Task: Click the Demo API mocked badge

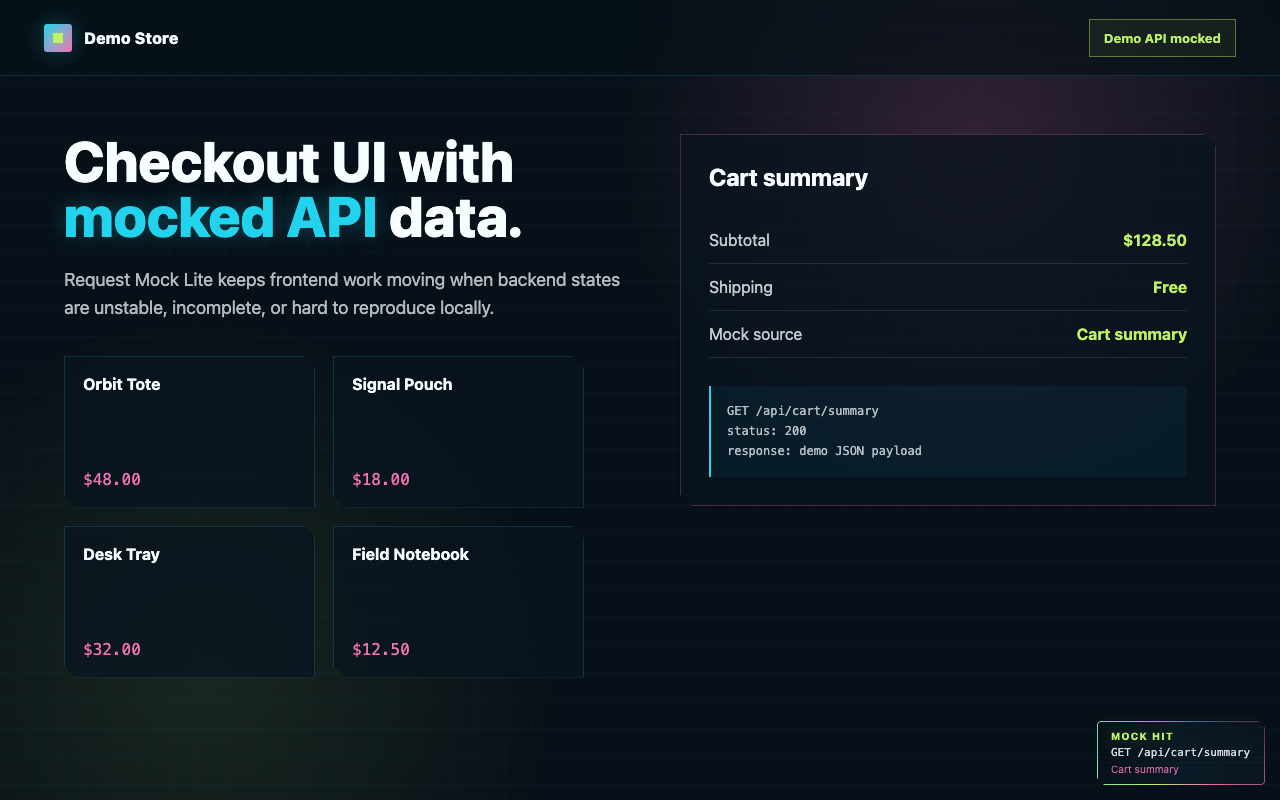Action: (1162, 38)
